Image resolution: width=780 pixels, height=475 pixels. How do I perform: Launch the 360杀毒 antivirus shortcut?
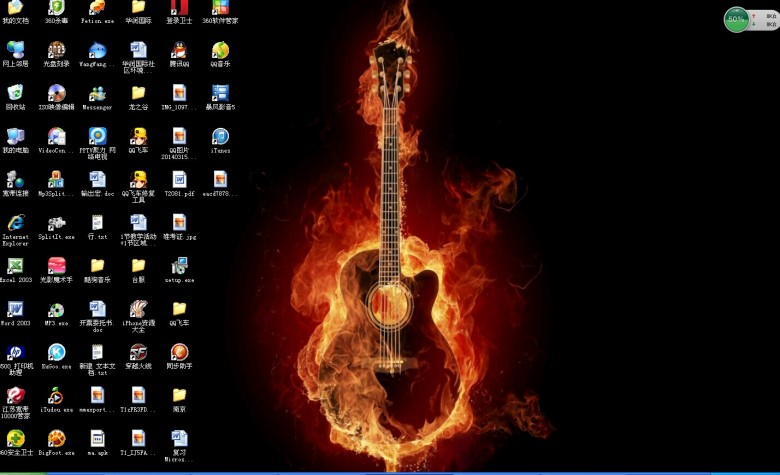click(x=56, y=7)
